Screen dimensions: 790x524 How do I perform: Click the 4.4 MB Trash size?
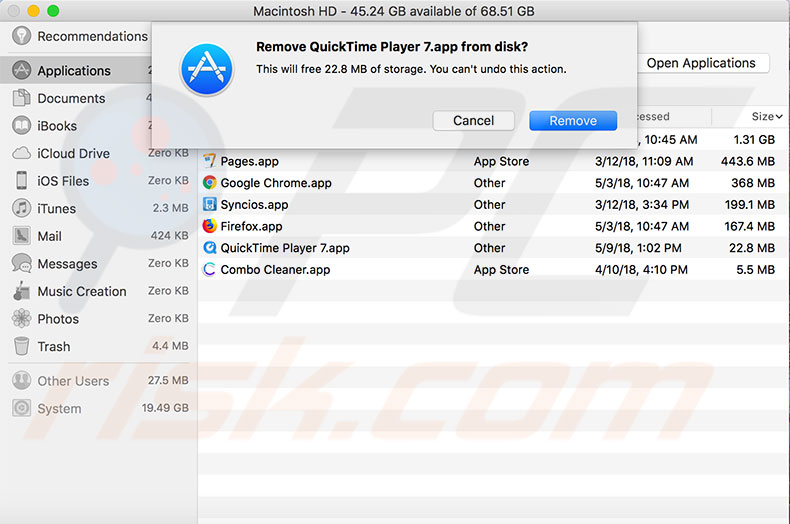point(170,346)
